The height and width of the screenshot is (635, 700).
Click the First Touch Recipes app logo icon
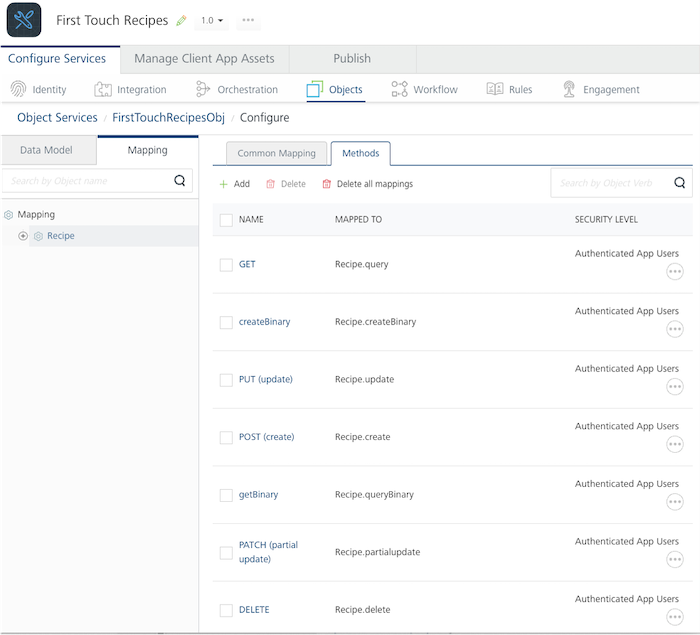coord(24,20)
